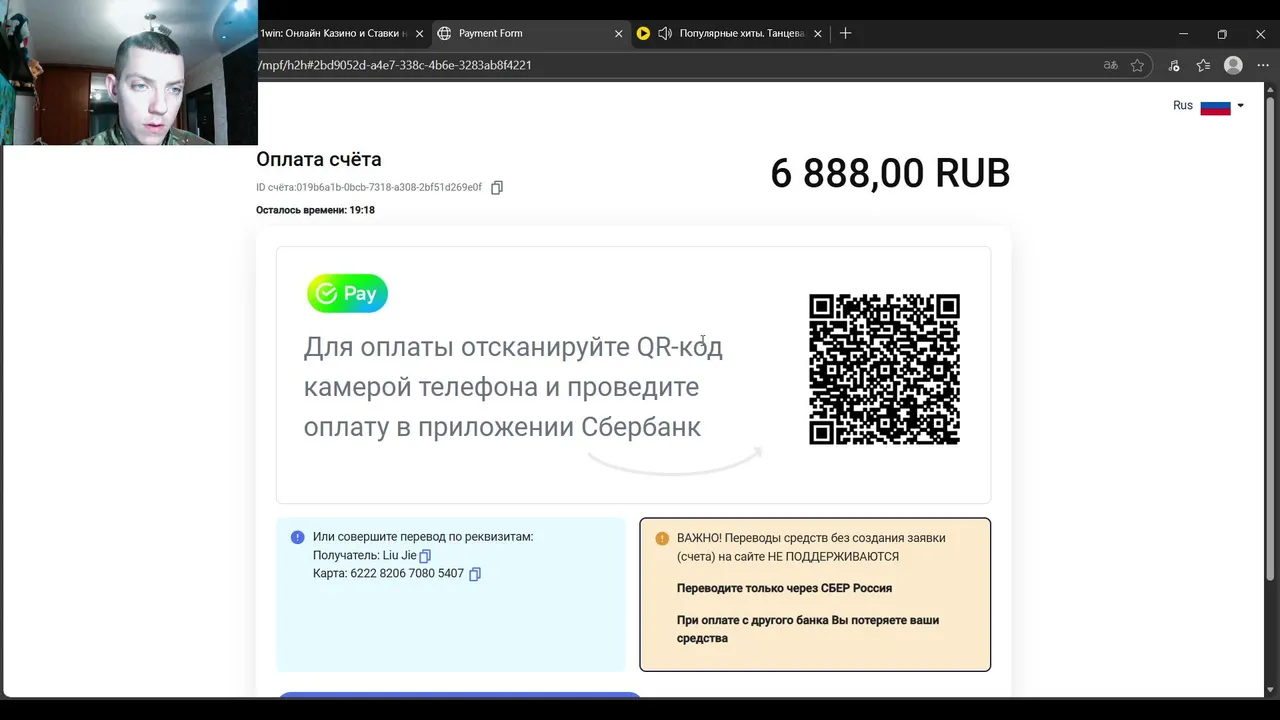Click the QR code image
This screenshot has height=720, width=1280.
coord(884,369)
